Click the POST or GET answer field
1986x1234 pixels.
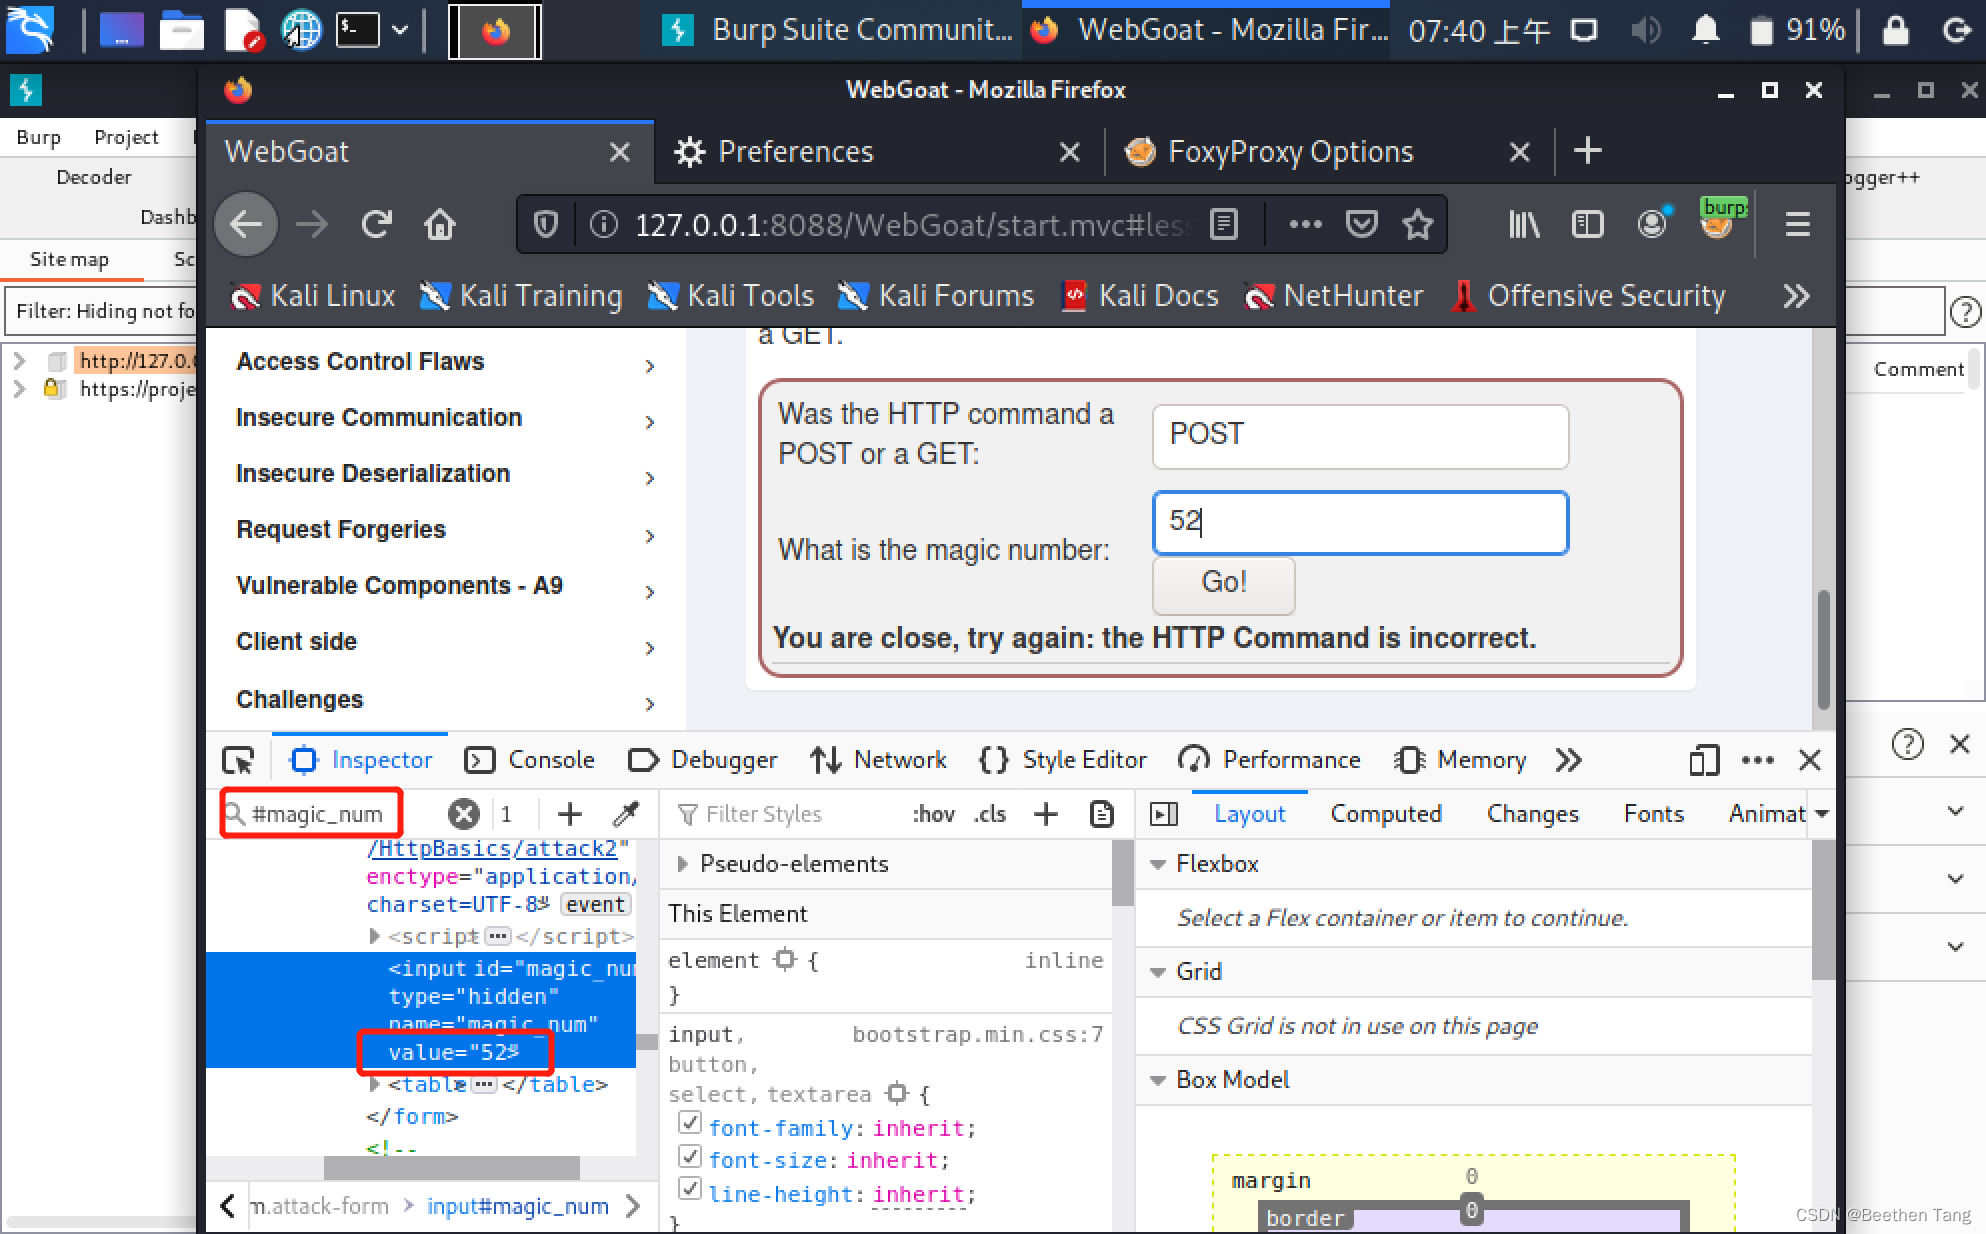[x=1360, y=437]
